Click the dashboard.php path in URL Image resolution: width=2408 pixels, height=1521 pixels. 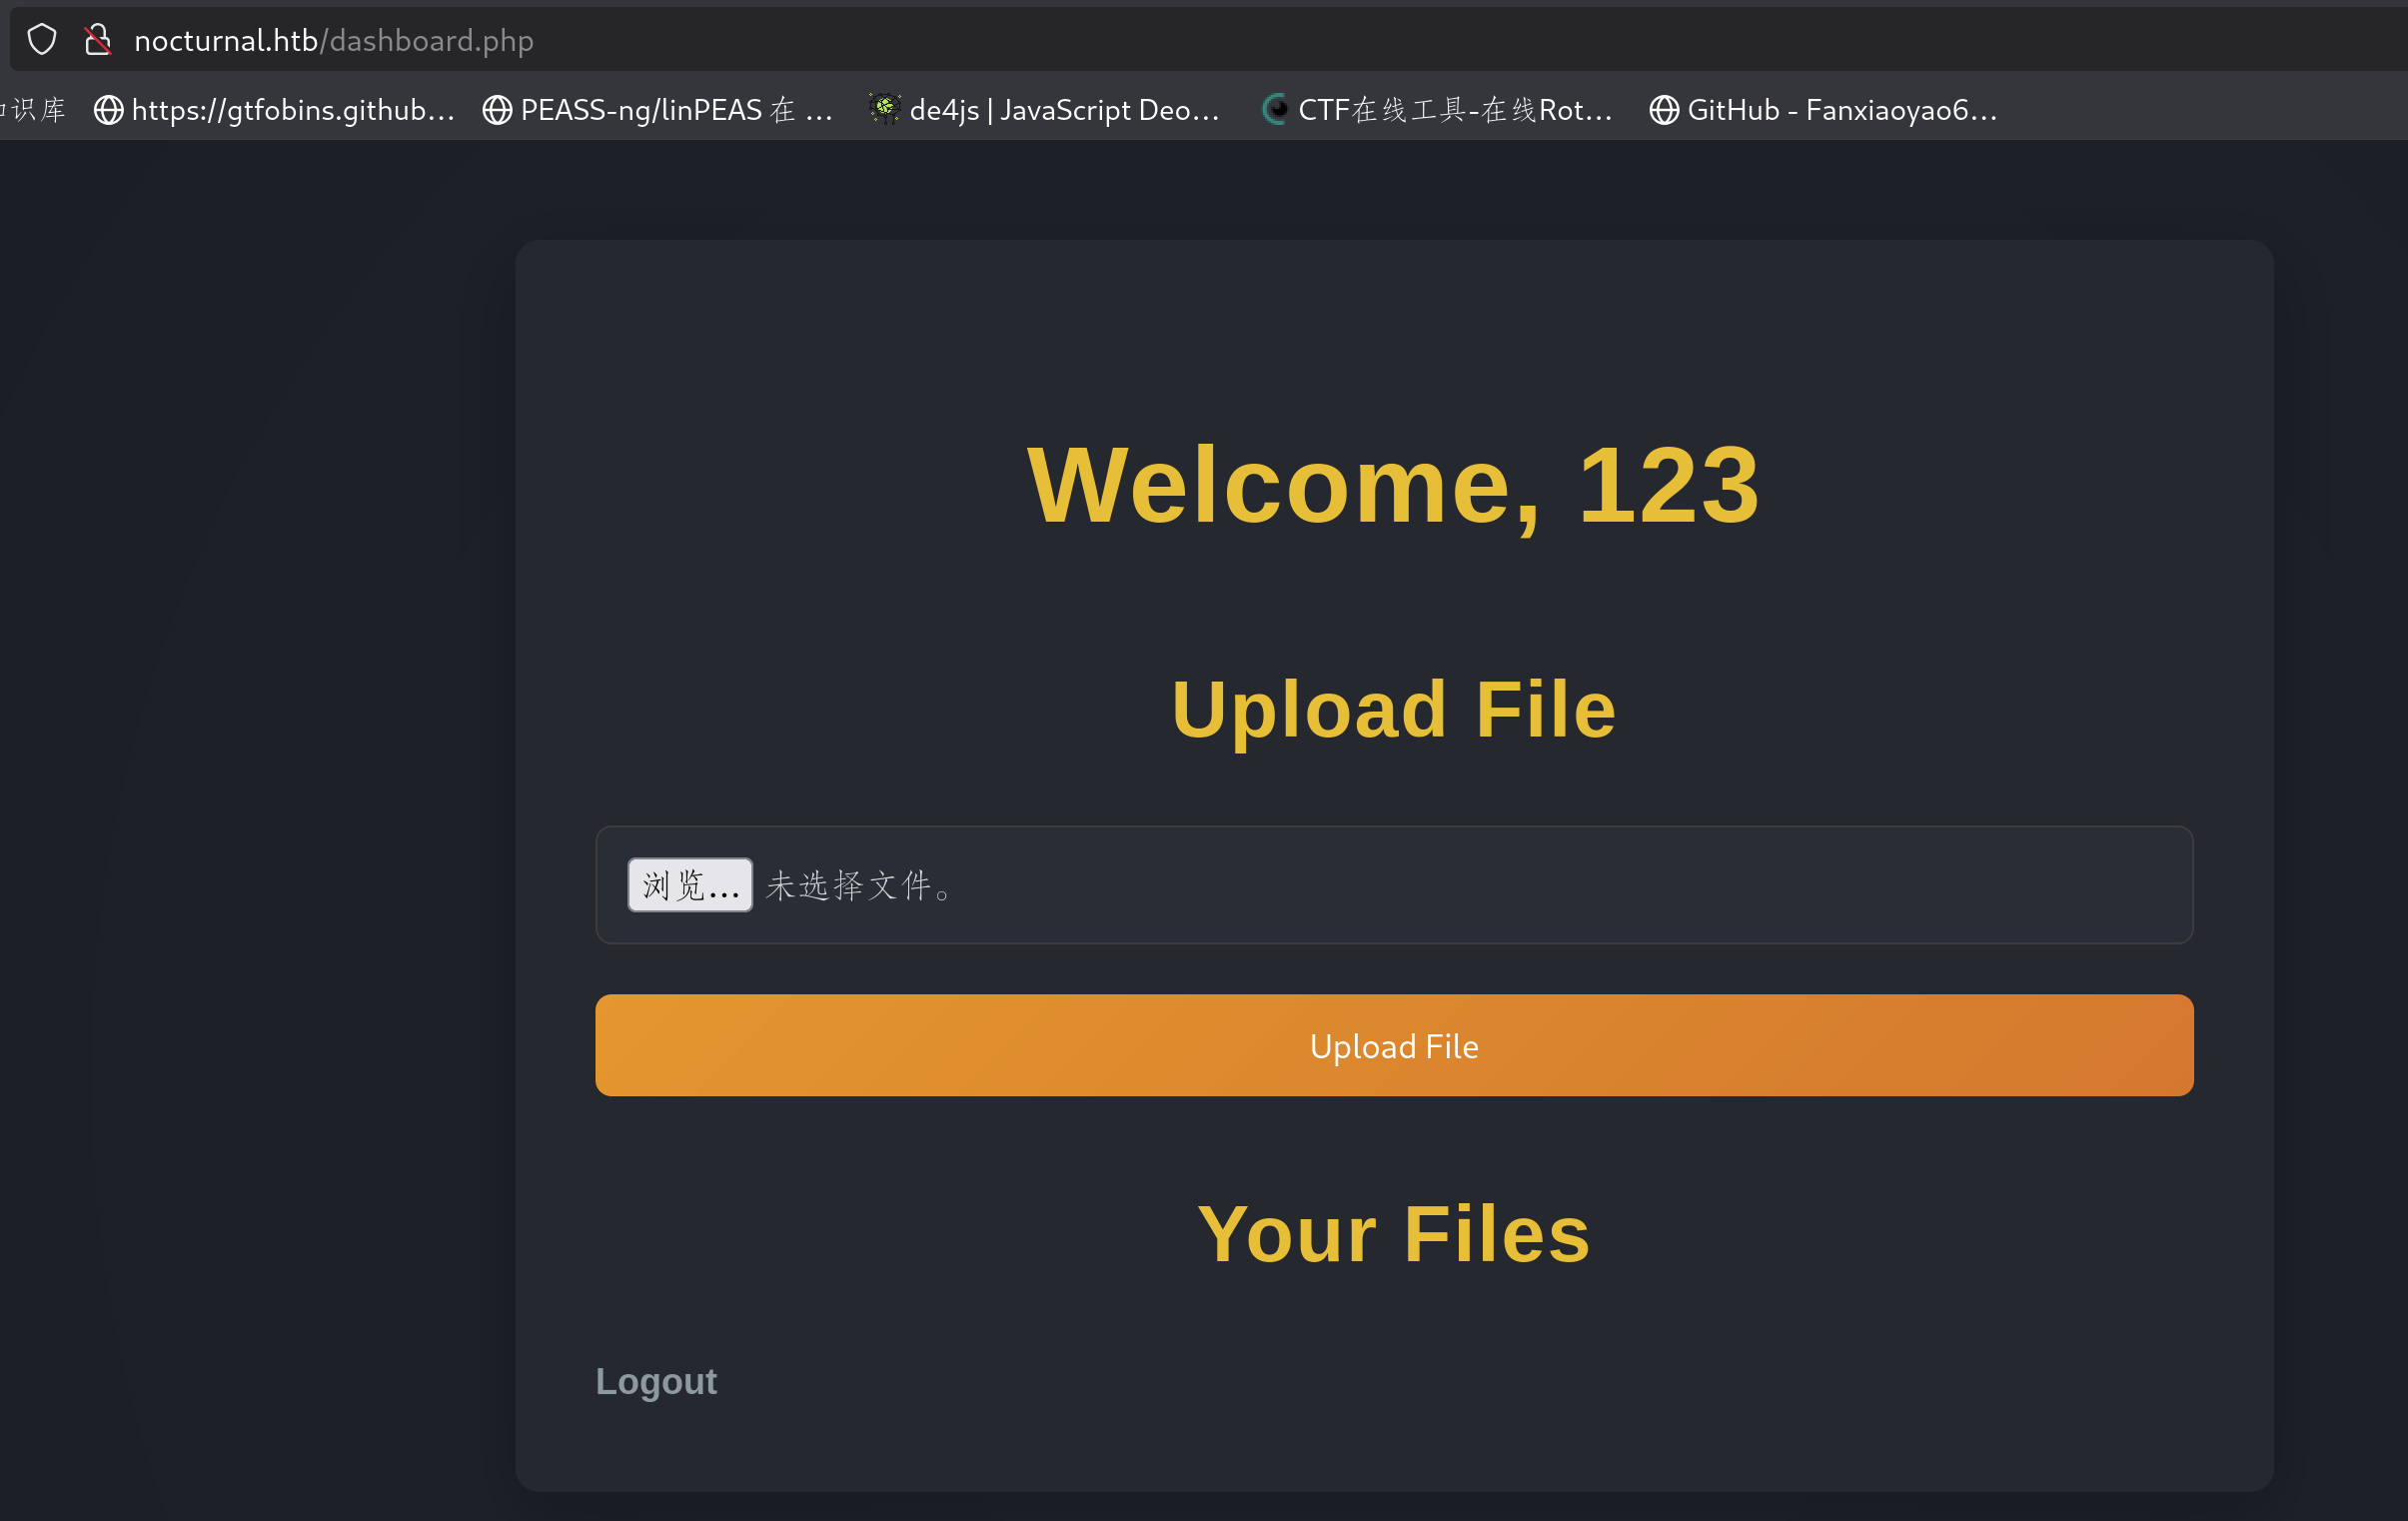[x=431, y=41]
